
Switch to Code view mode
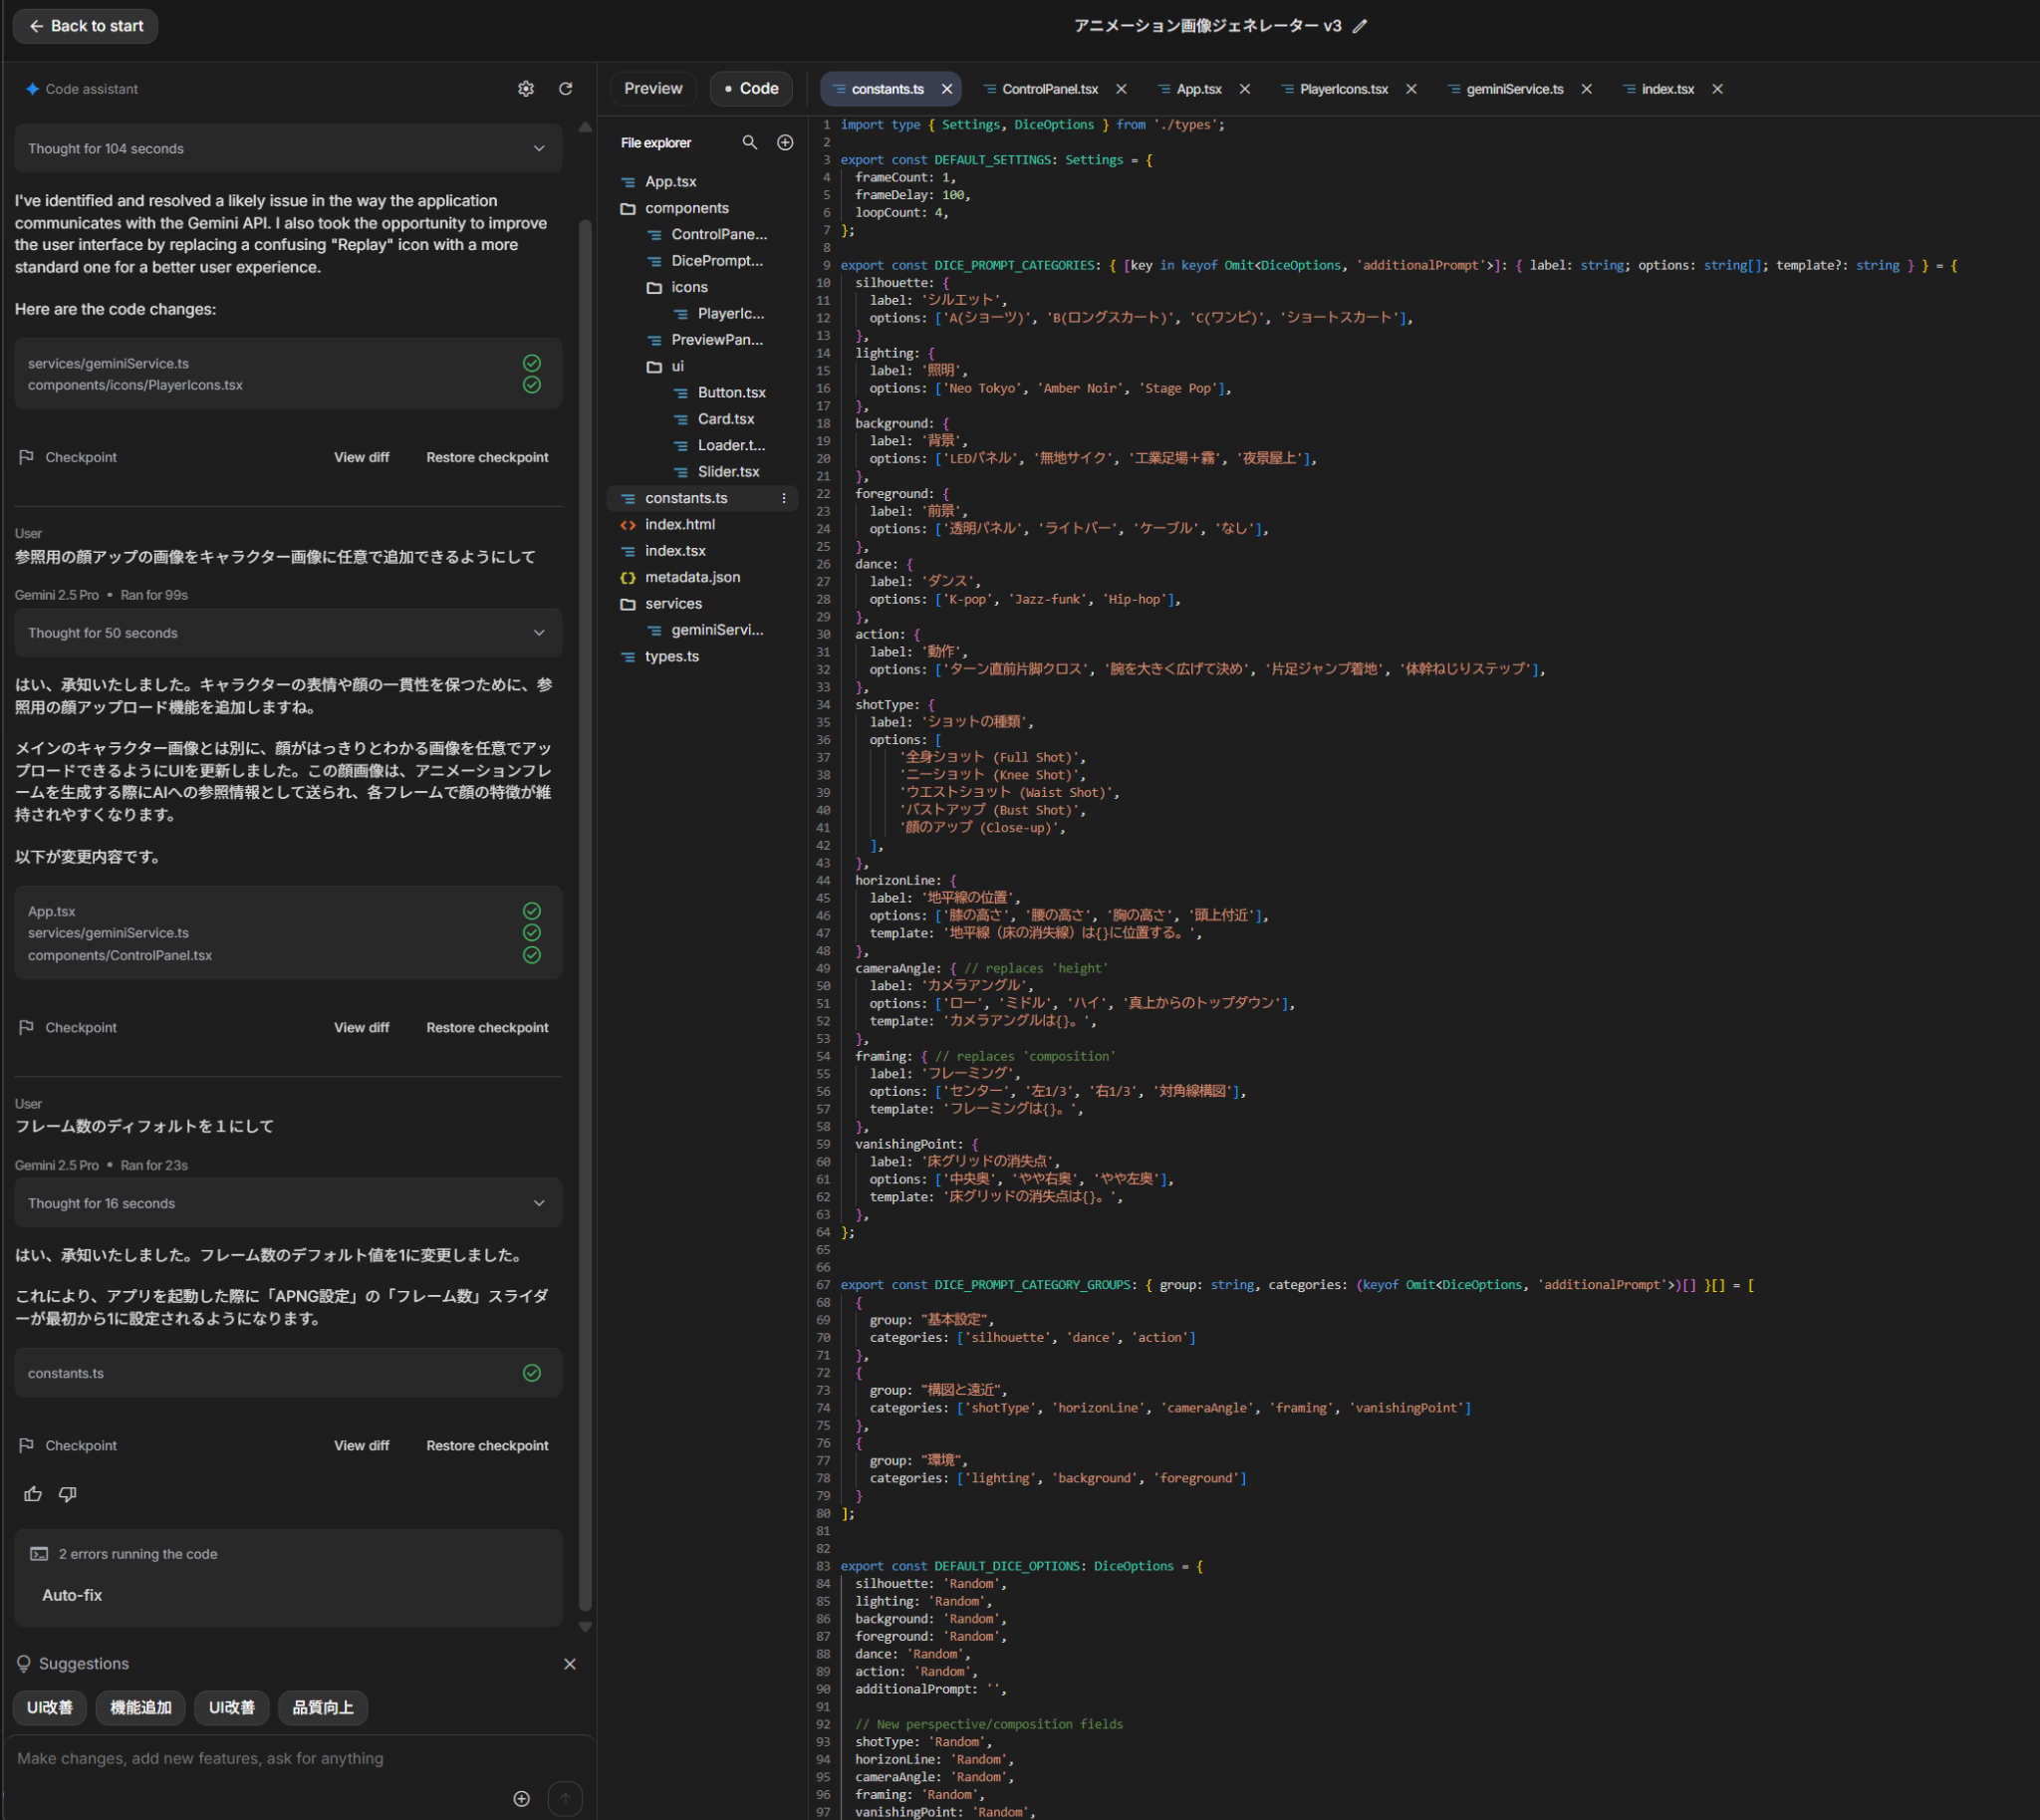751,89
